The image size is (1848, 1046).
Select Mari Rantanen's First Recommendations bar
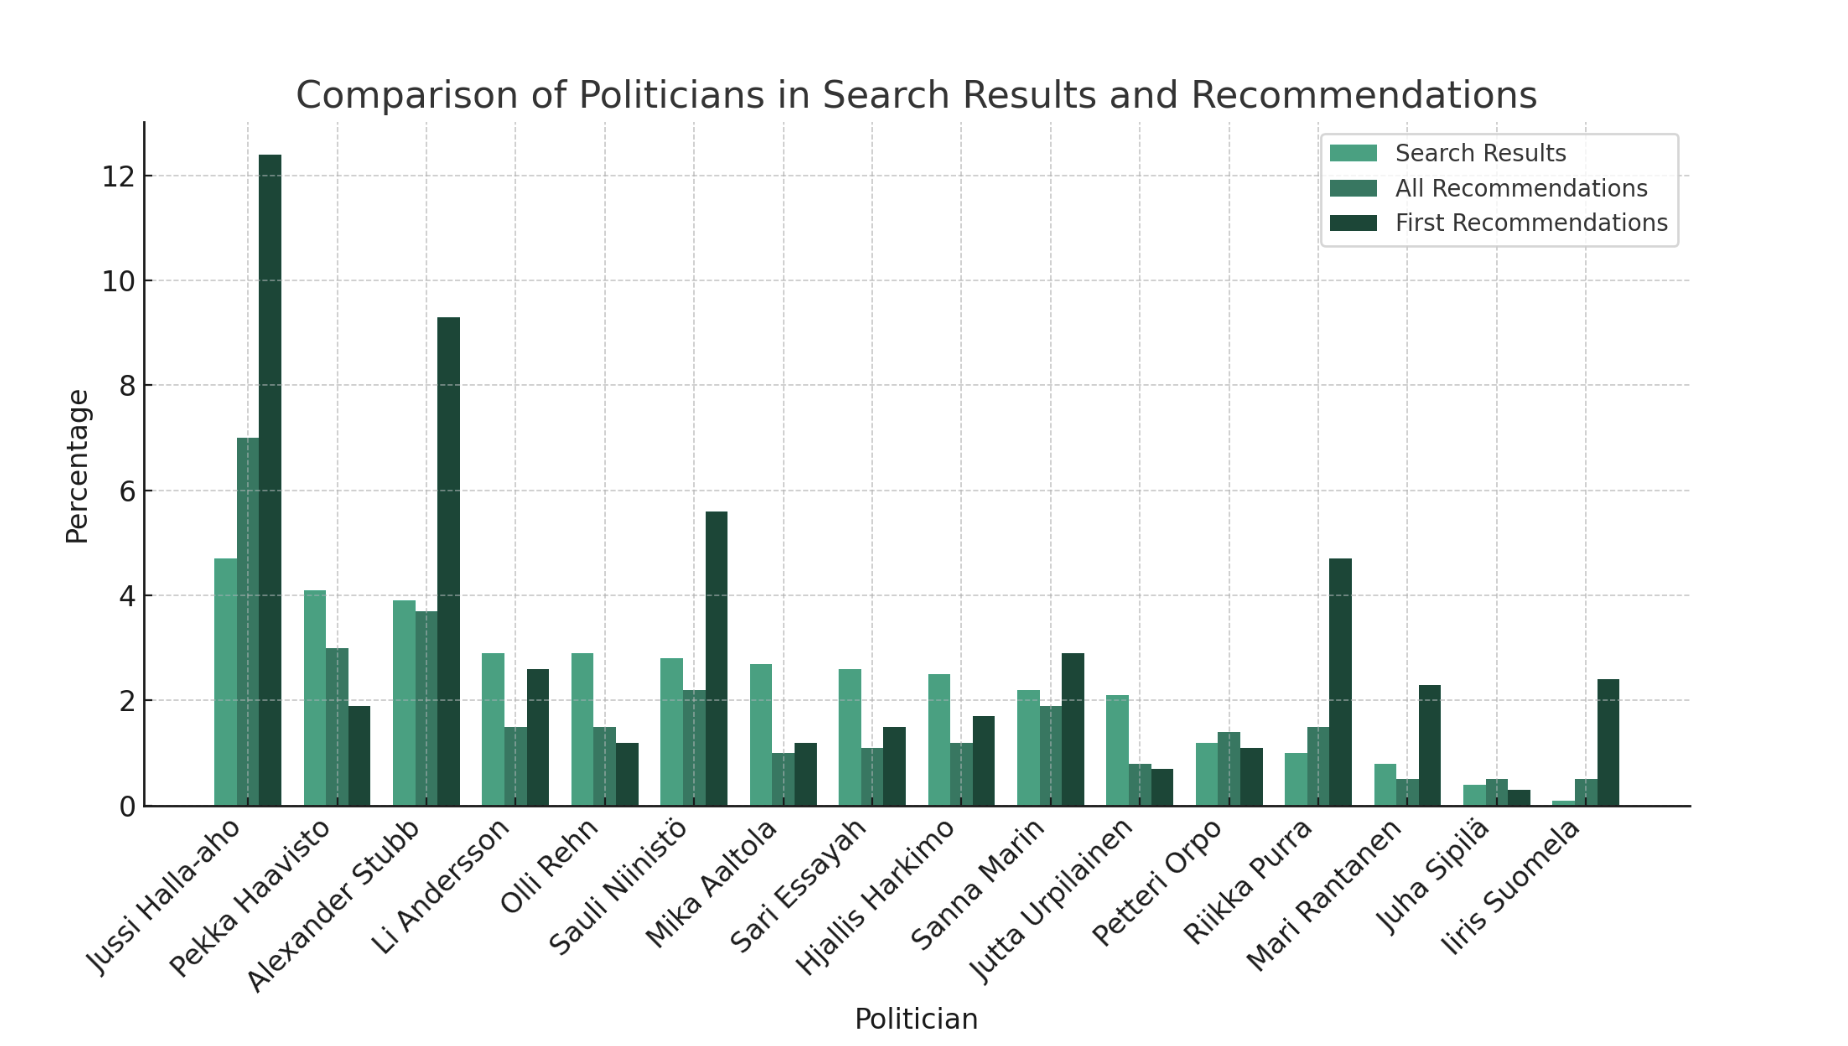point(1430,745)
